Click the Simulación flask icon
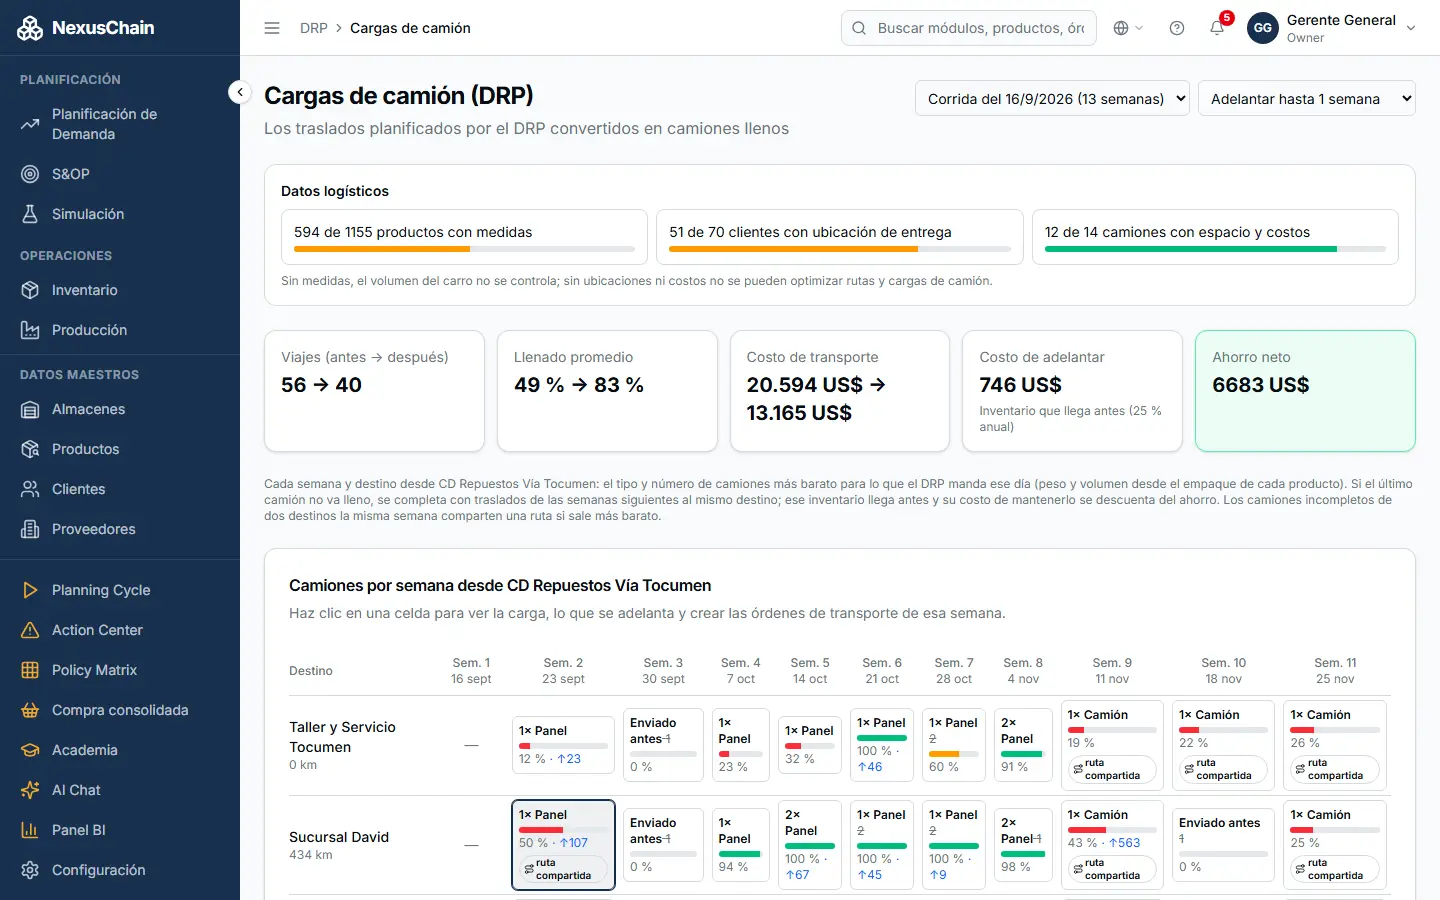The width and height of the screenshot is (1440, 900). pos(30,214)
